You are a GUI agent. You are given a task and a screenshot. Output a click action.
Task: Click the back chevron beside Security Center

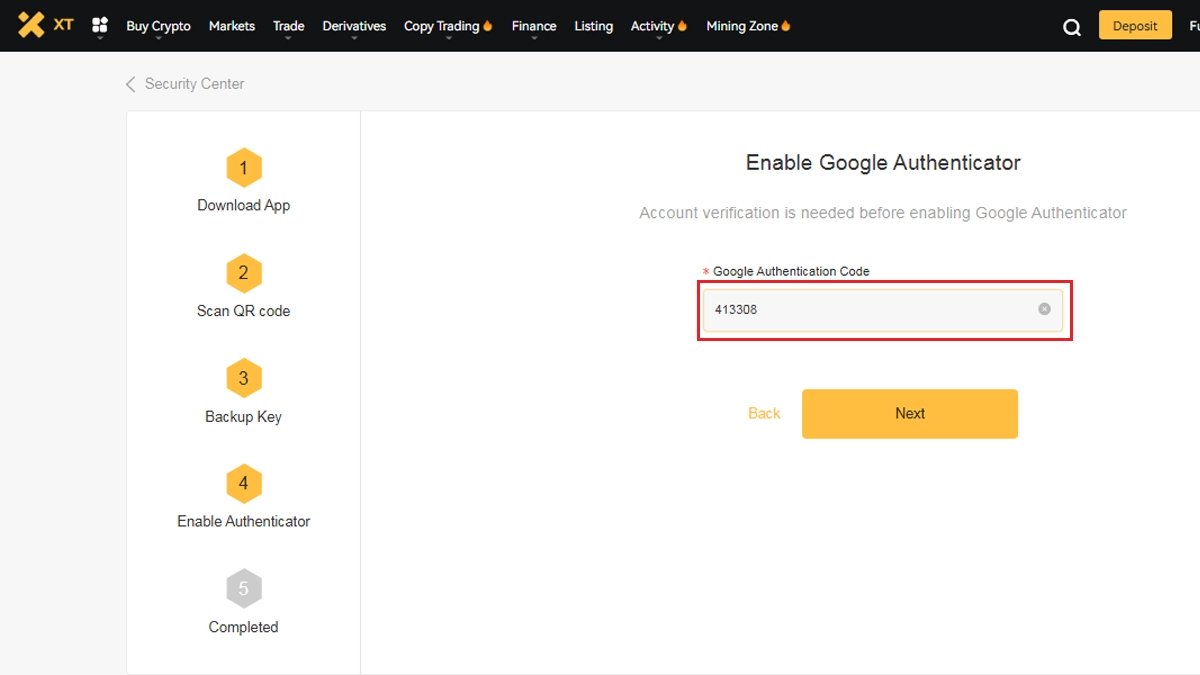coord(130,84)
